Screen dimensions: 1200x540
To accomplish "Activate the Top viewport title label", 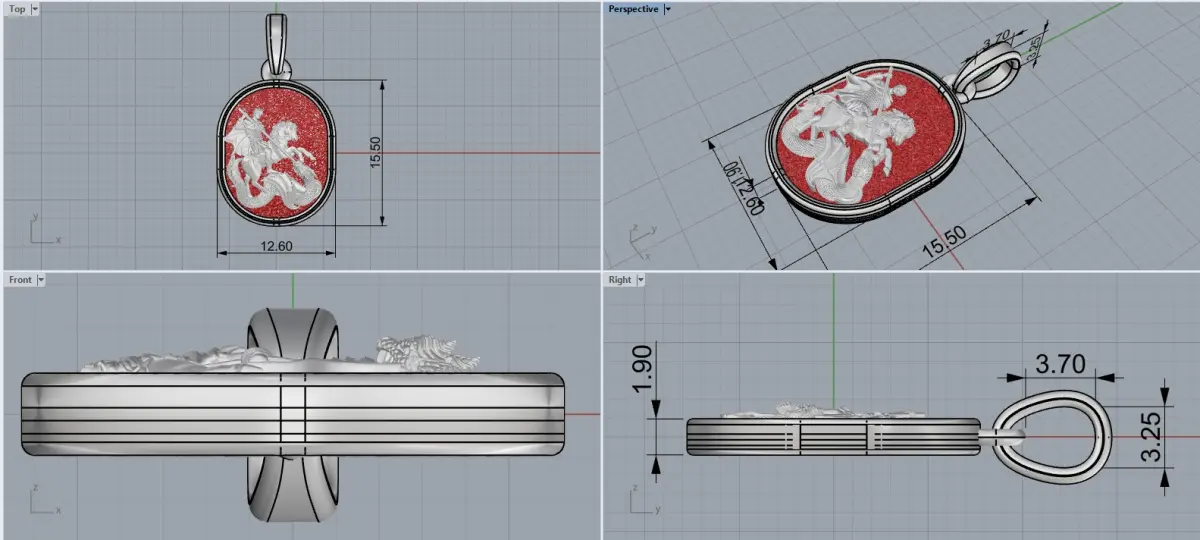I will [x=18, y=9].
